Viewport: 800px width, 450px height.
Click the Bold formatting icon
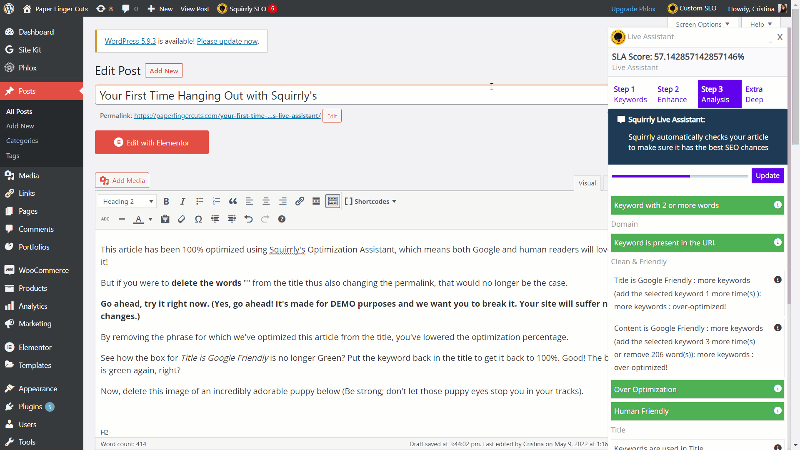pyautogui.click(x=167, y=201)
